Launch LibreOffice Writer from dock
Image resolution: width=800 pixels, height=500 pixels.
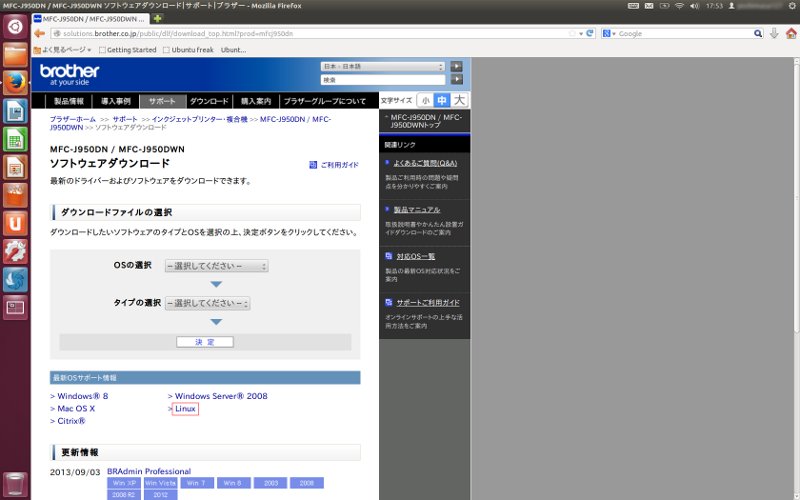click(x=15, y=111)
